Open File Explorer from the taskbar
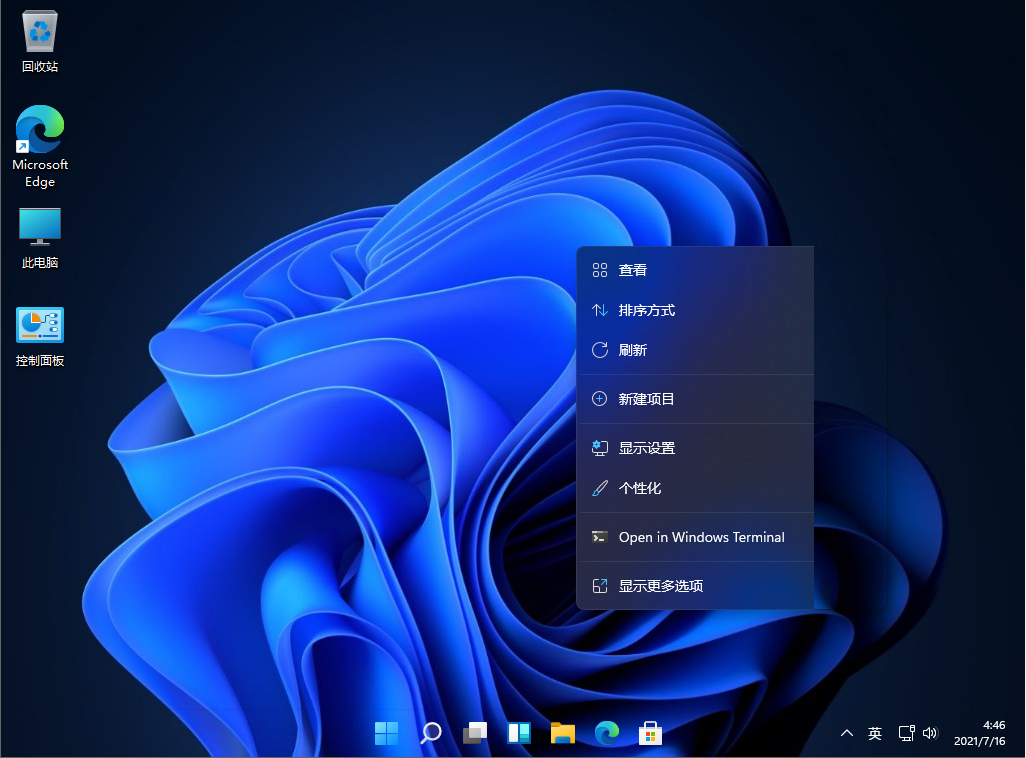Image resolution: width=1026 pixels, height=758 pixels. click(562, 733)
